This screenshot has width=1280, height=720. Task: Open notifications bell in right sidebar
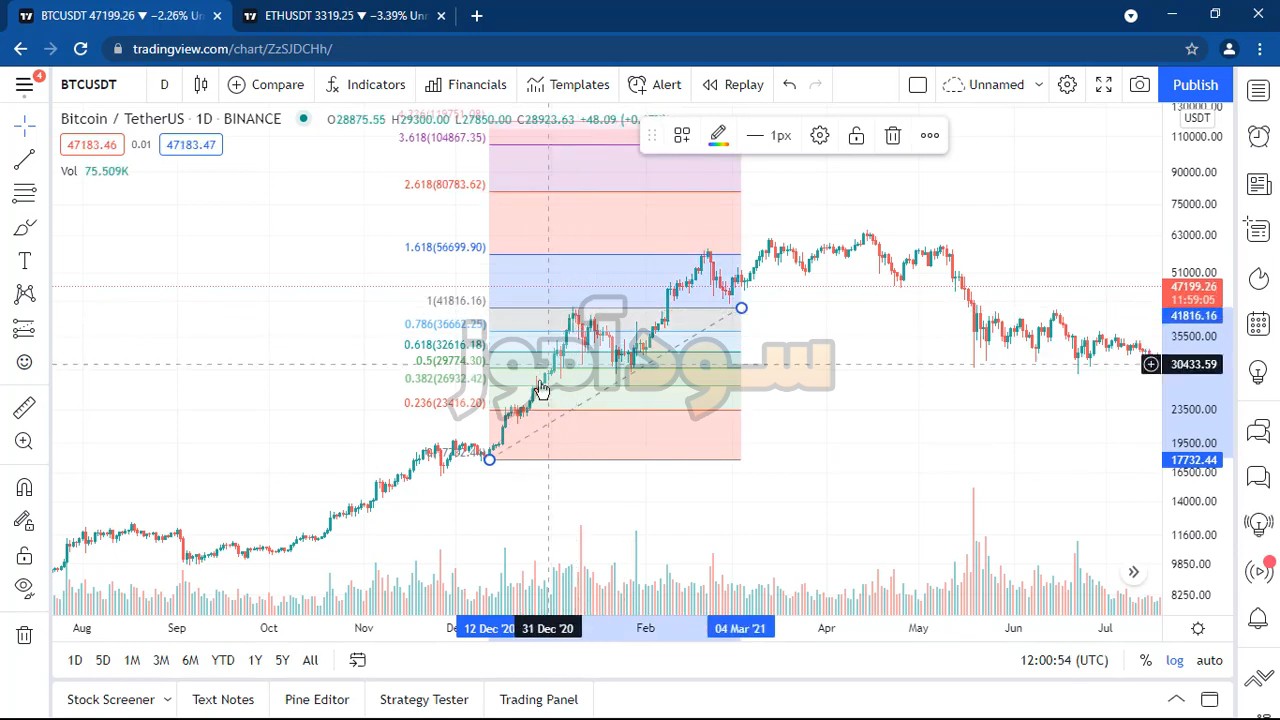pyautogui.click(x=1259, y=618)
